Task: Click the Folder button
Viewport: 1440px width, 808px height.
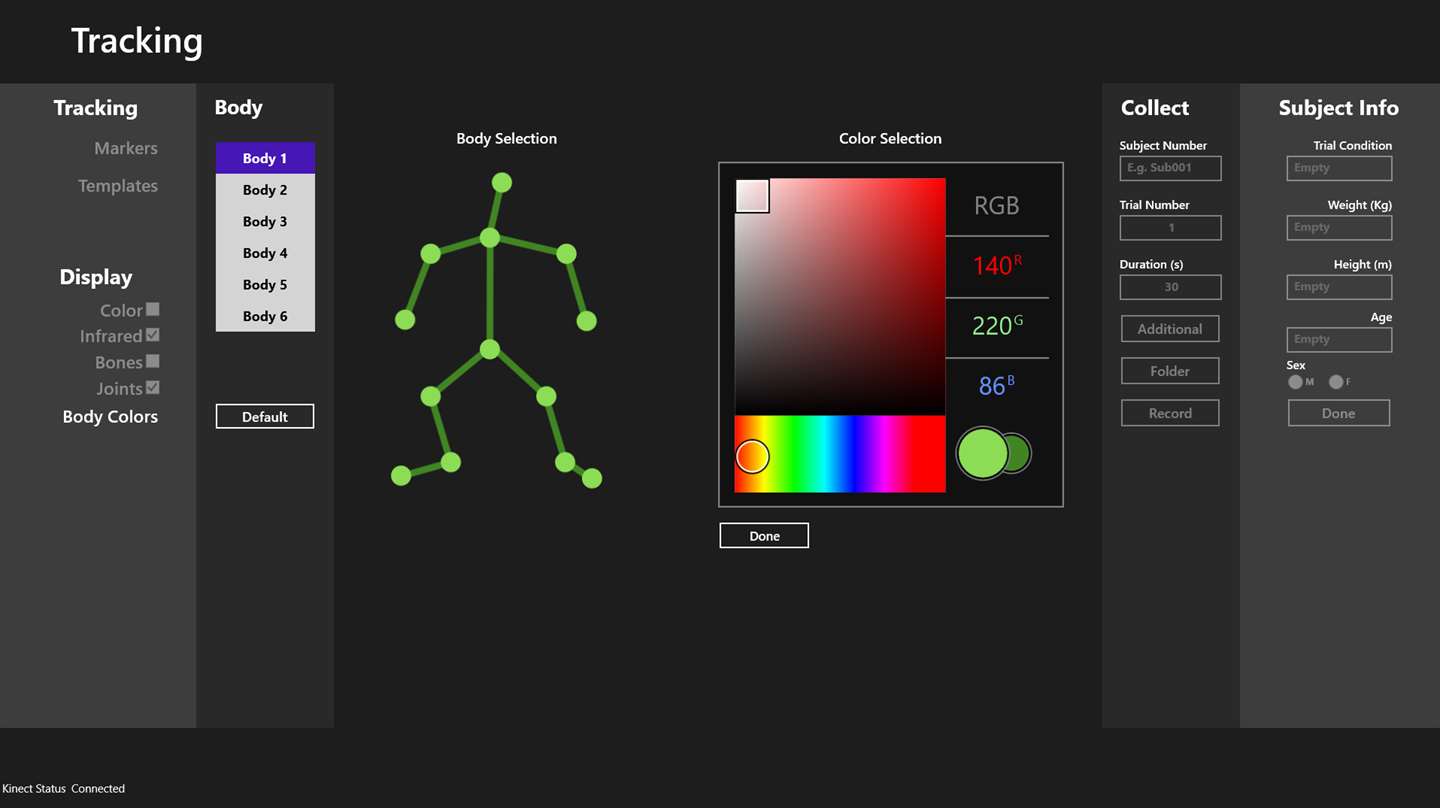Action: (1170, 371)
